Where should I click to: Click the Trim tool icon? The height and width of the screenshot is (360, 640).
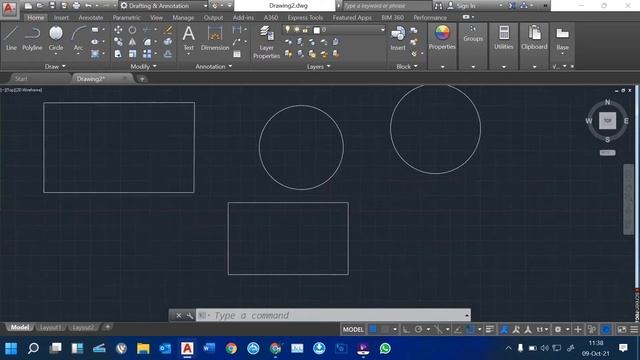(x=147, y=30)
